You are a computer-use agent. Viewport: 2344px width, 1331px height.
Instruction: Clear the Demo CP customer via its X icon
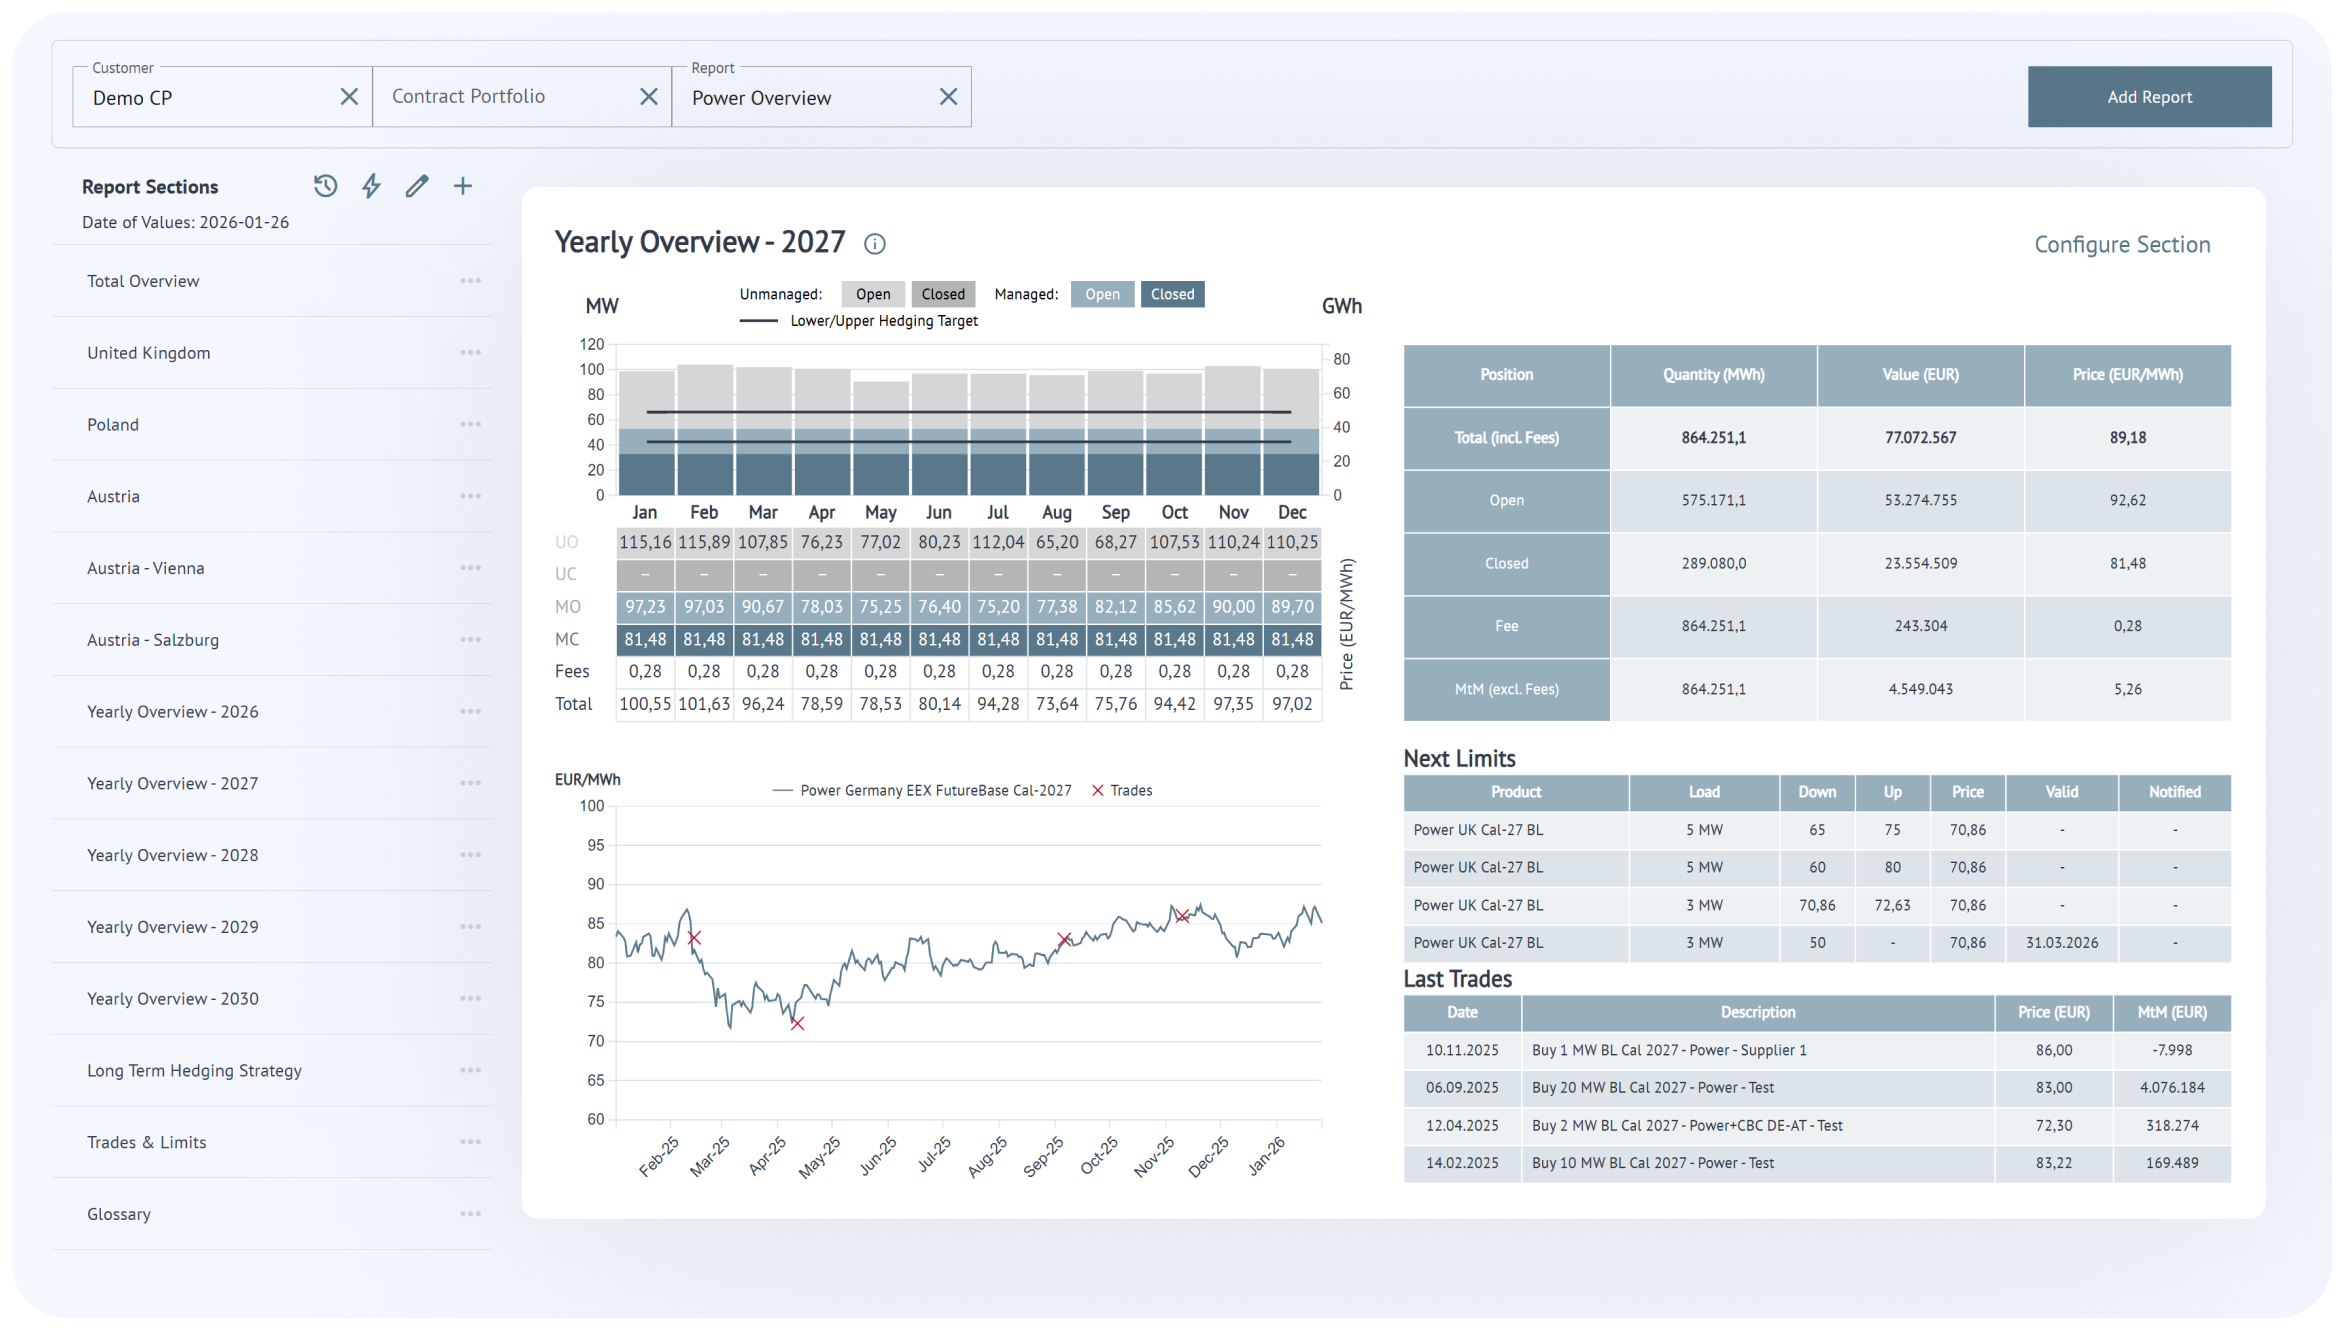[x=349, y=96]
